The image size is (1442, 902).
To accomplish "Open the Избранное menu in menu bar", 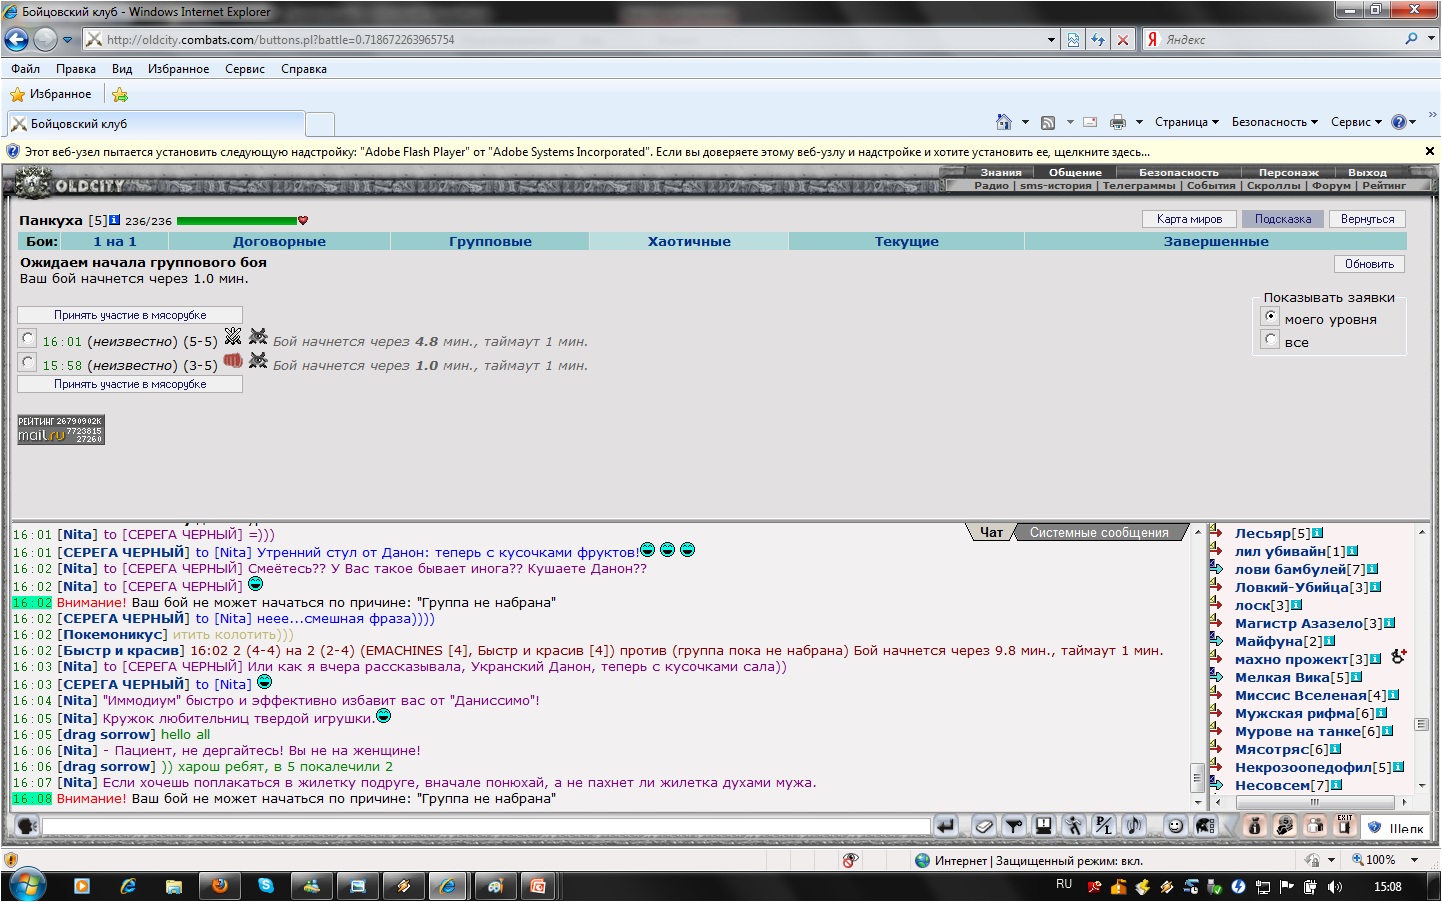I will 178,69.
